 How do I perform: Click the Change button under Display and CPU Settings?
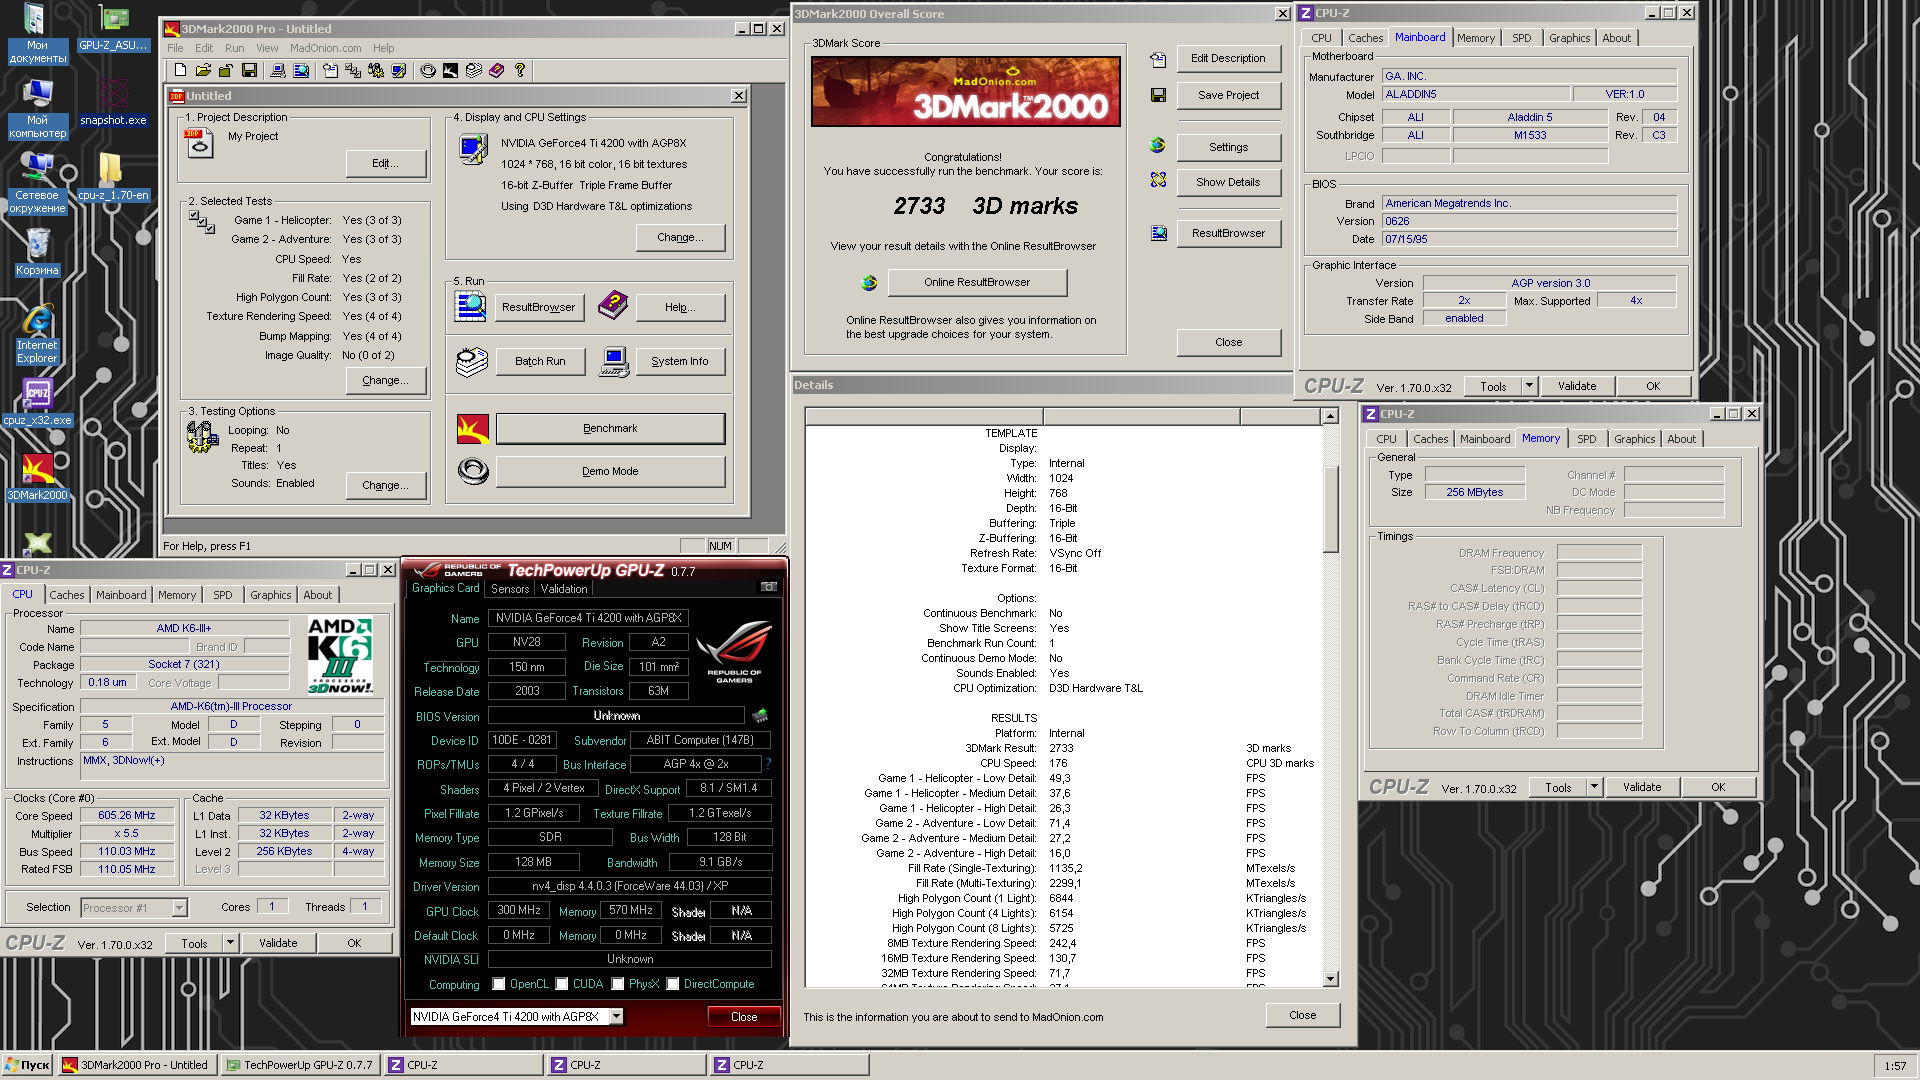[680, 237]
